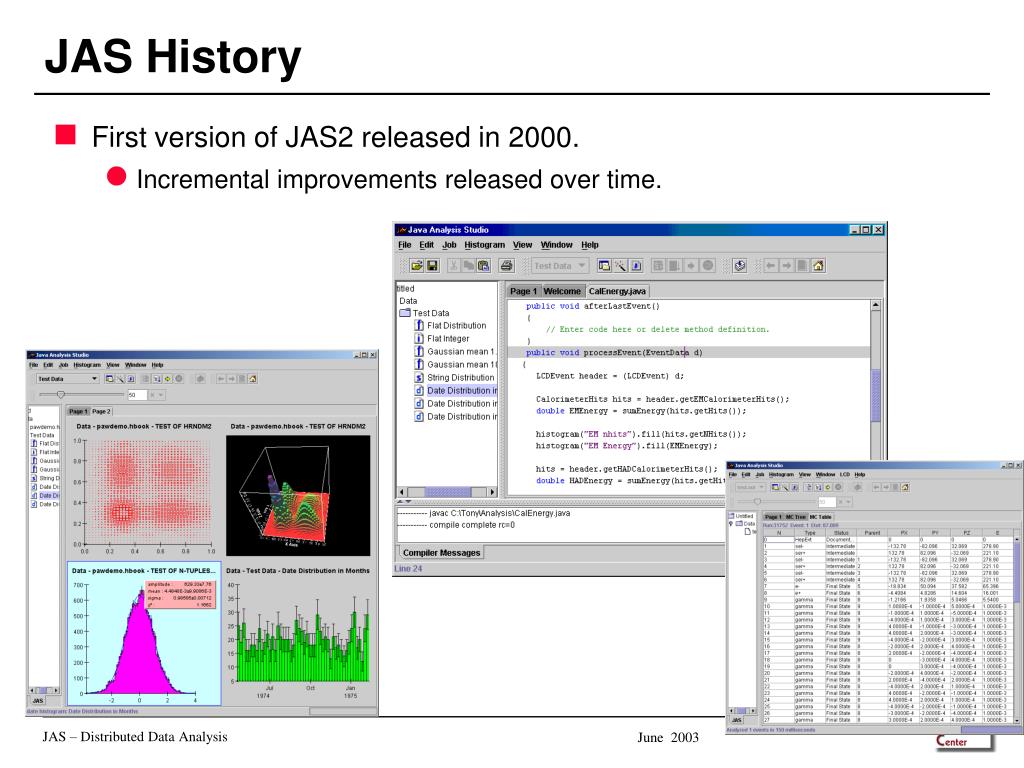Click the new page icon in left window toolbar
Viewport: 1024px width, 768px height.
tap(110, 379)
